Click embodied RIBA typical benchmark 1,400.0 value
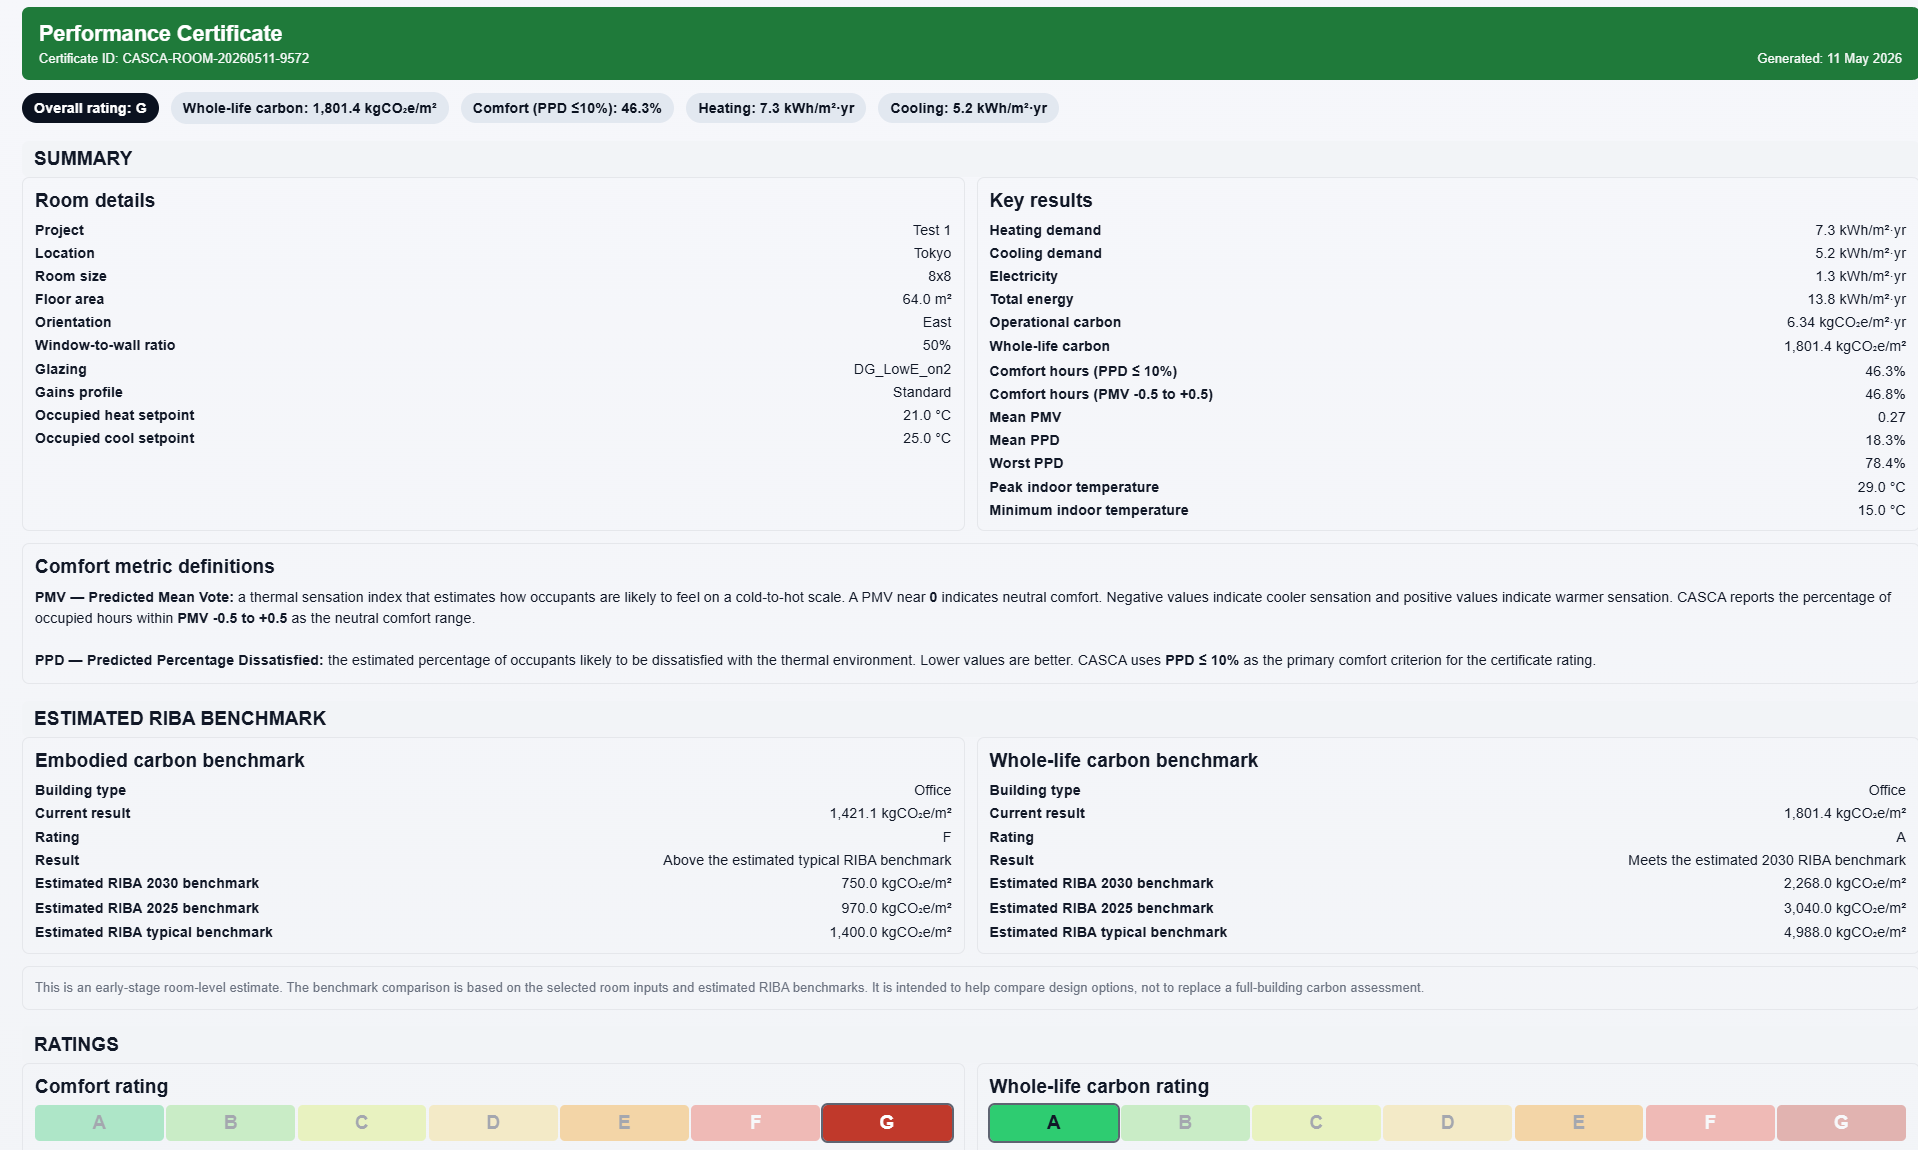Image resolution: width=1918 pixels, height=1150 pixels. point(890,932)
